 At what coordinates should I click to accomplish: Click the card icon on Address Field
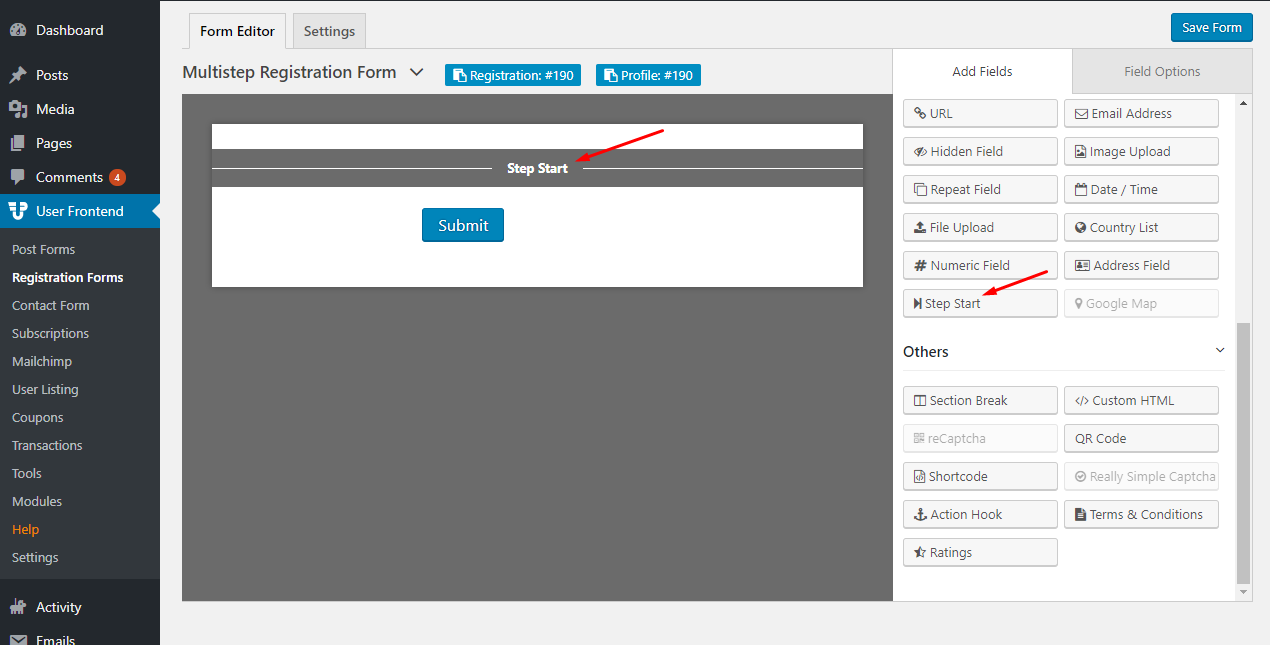coord(1082,266)
